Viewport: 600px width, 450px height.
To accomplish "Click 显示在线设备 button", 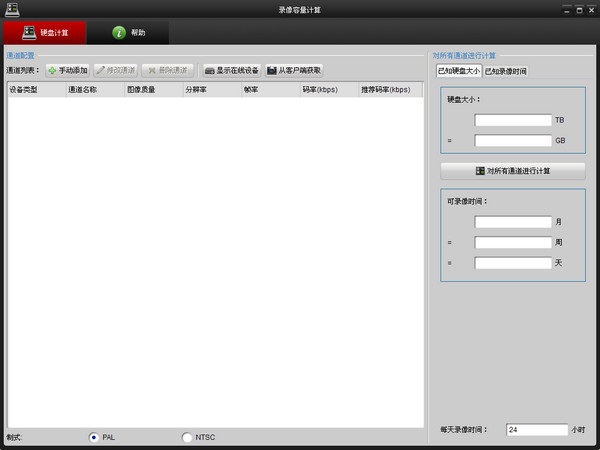I will (x=232, y=70).
